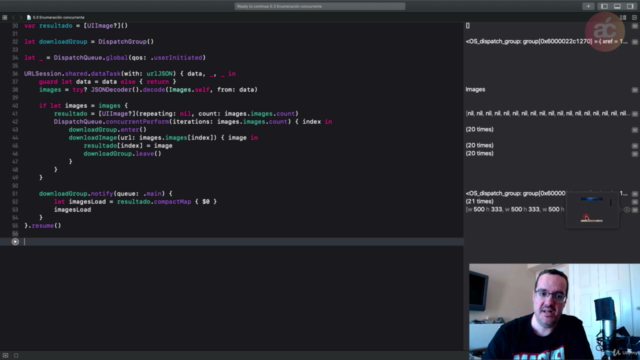This screenshot has width=640, height=360.
Task: Click 'if let images = images' line
Action: [83, 106]
